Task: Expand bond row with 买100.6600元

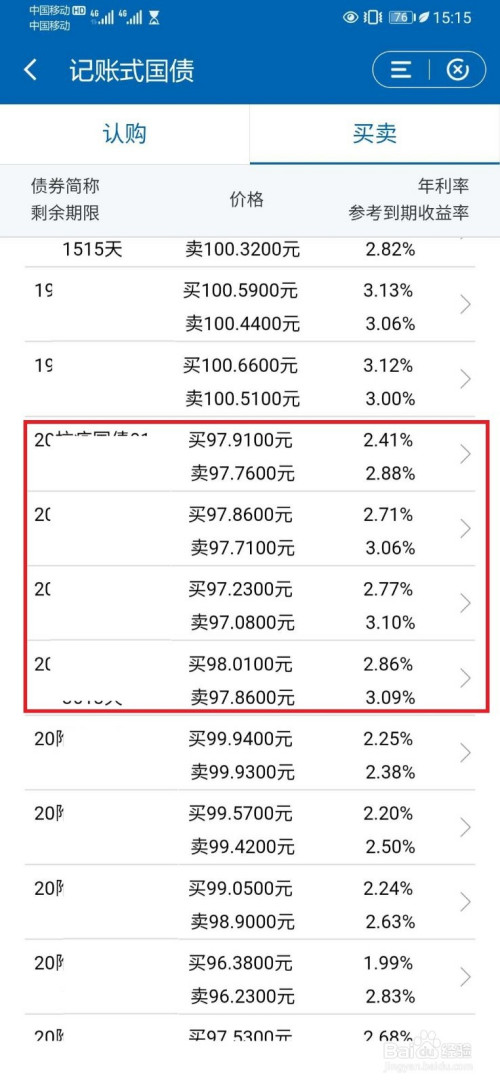Action: pyautogui.click(x=250, y=380)
